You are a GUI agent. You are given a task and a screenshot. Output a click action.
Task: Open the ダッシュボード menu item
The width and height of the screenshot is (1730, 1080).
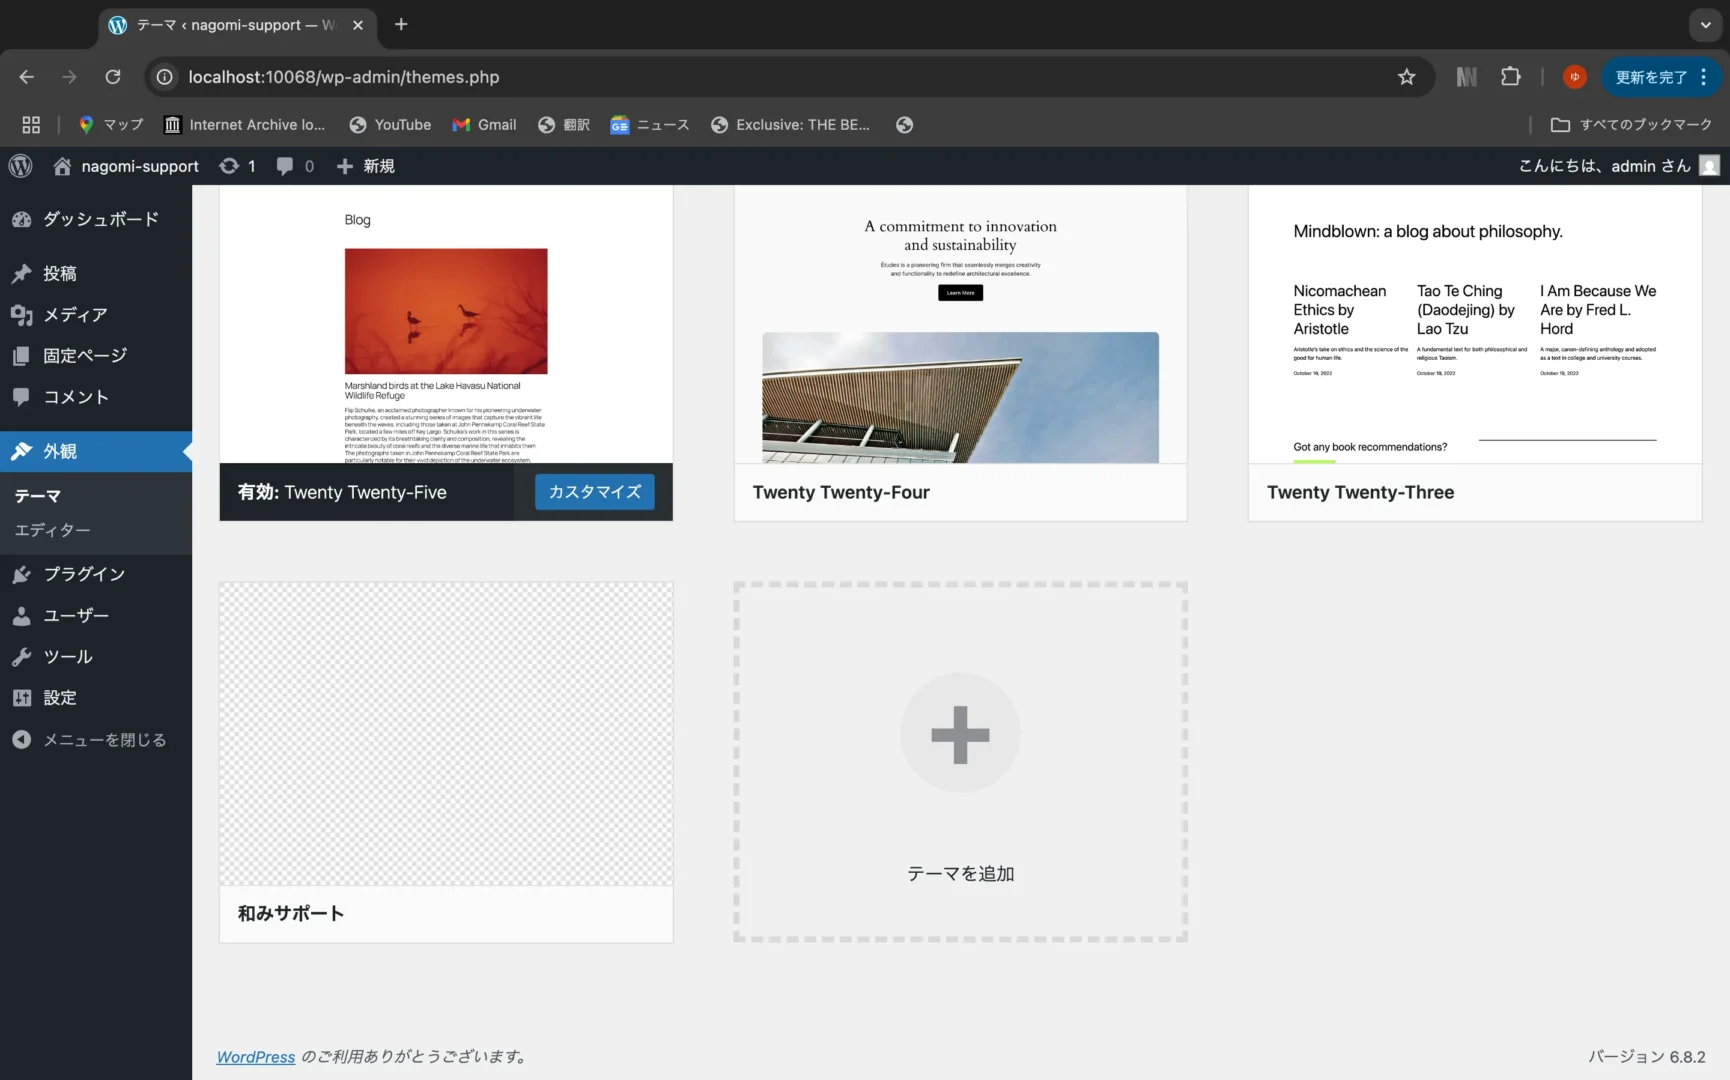coord(100,219)
